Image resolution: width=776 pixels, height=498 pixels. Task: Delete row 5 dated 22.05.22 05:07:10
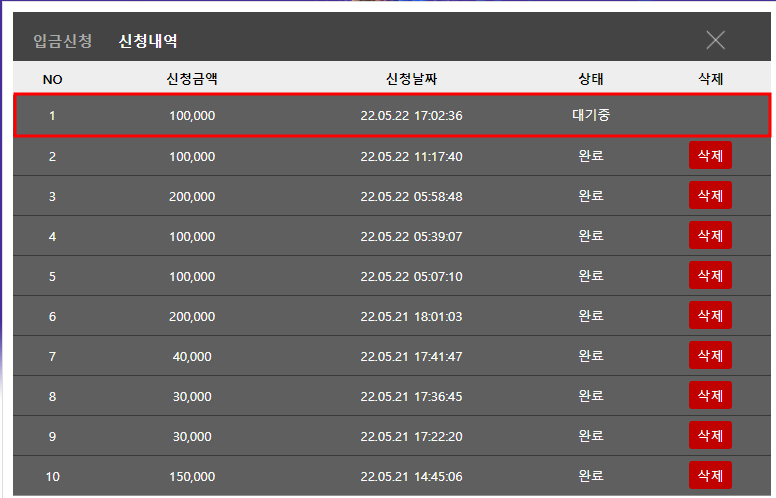coord(710,275)
